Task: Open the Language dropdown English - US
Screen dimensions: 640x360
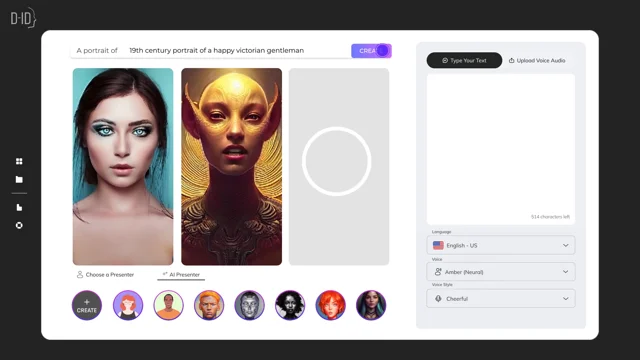Action: (501, 245)
